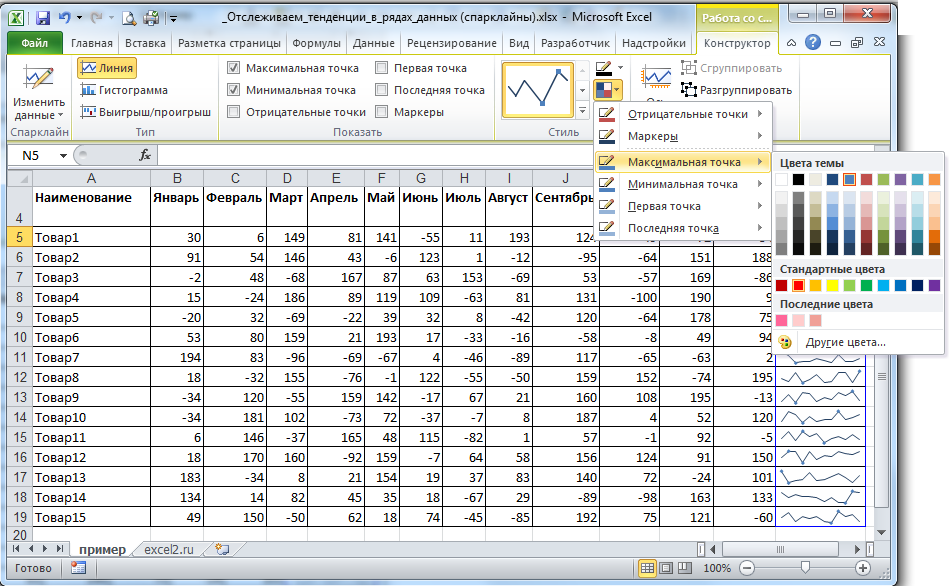Pick red swatch from Стандартные цвета
952x586 pixels.
point(798,286)
